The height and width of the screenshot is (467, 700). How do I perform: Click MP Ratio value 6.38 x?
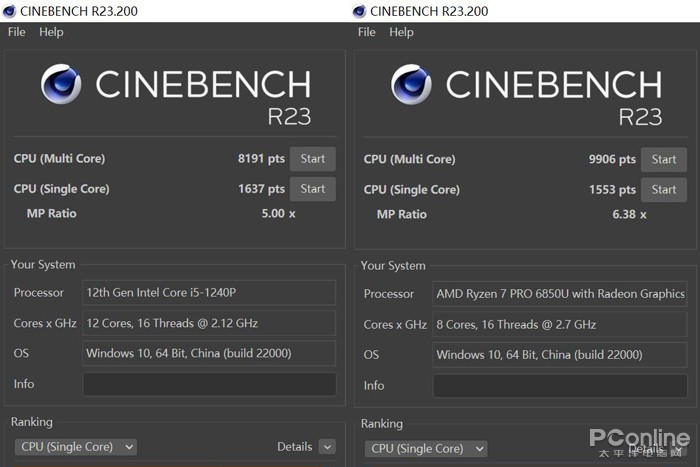pos(629,214)
